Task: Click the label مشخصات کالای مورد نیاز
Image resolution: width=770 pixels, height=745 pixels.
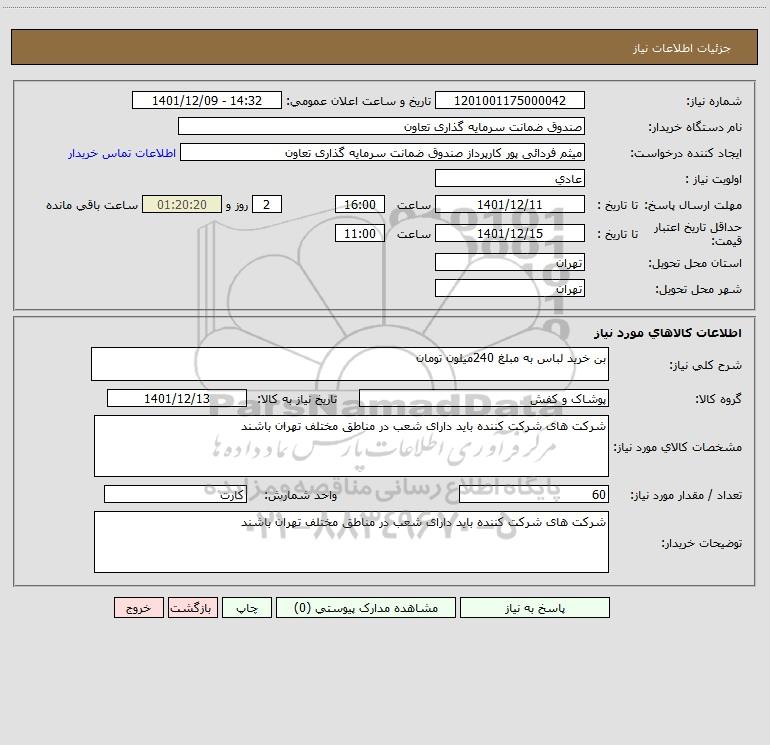Action: (x=678, y=447)
